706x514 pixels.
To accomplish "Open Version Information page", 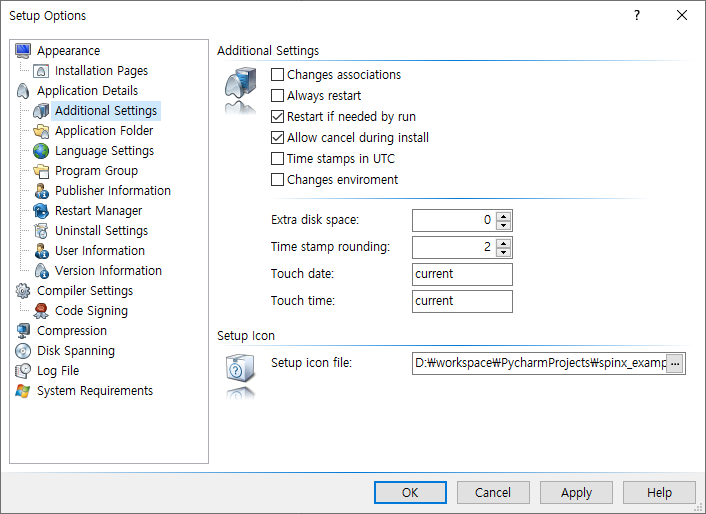I will tap(108, 271).
